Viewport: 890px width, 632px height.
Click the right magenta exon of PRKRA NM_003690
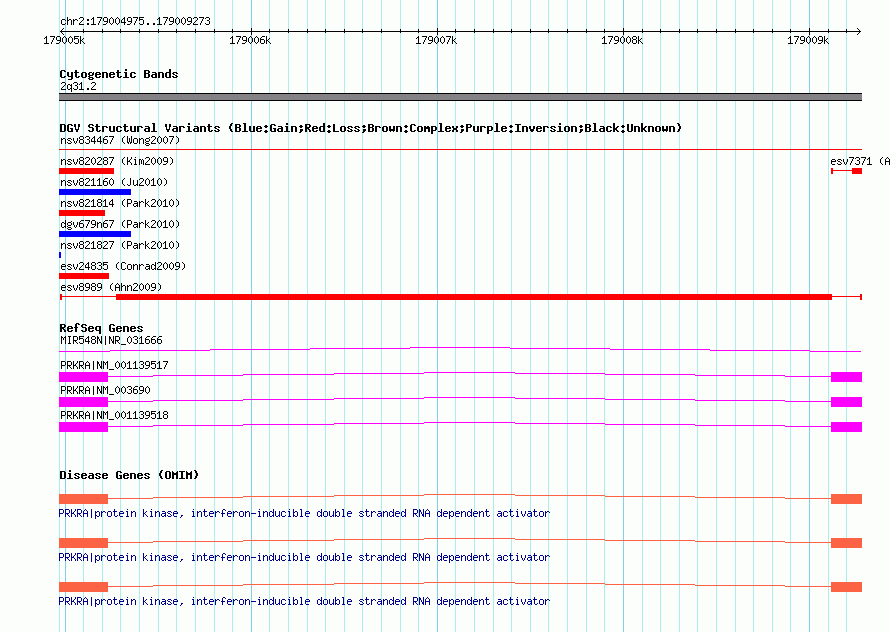[846, 402]
